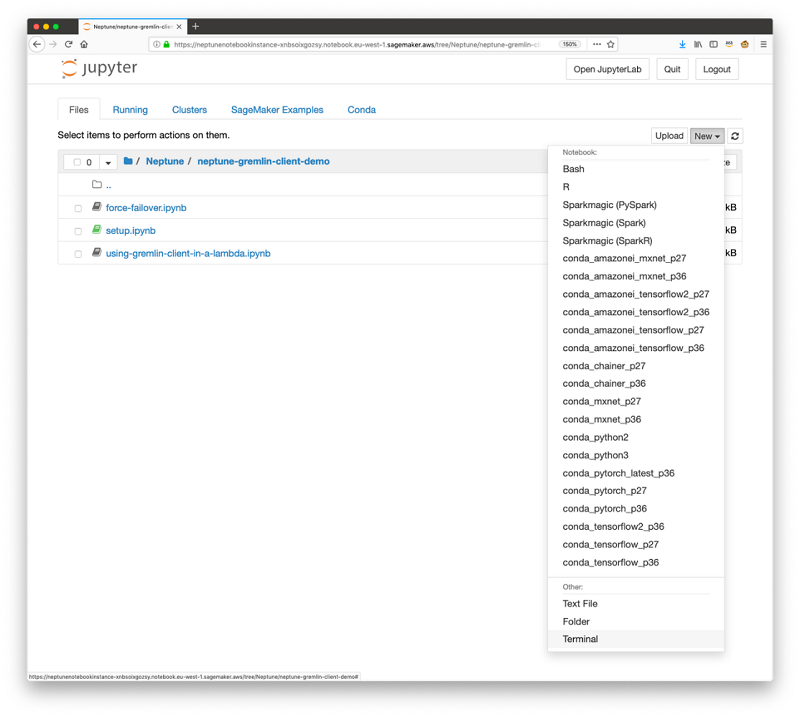Check the box for setup.ipynb
The width and height of the screenshot is (800, 717).
click(x=78, y=231)
